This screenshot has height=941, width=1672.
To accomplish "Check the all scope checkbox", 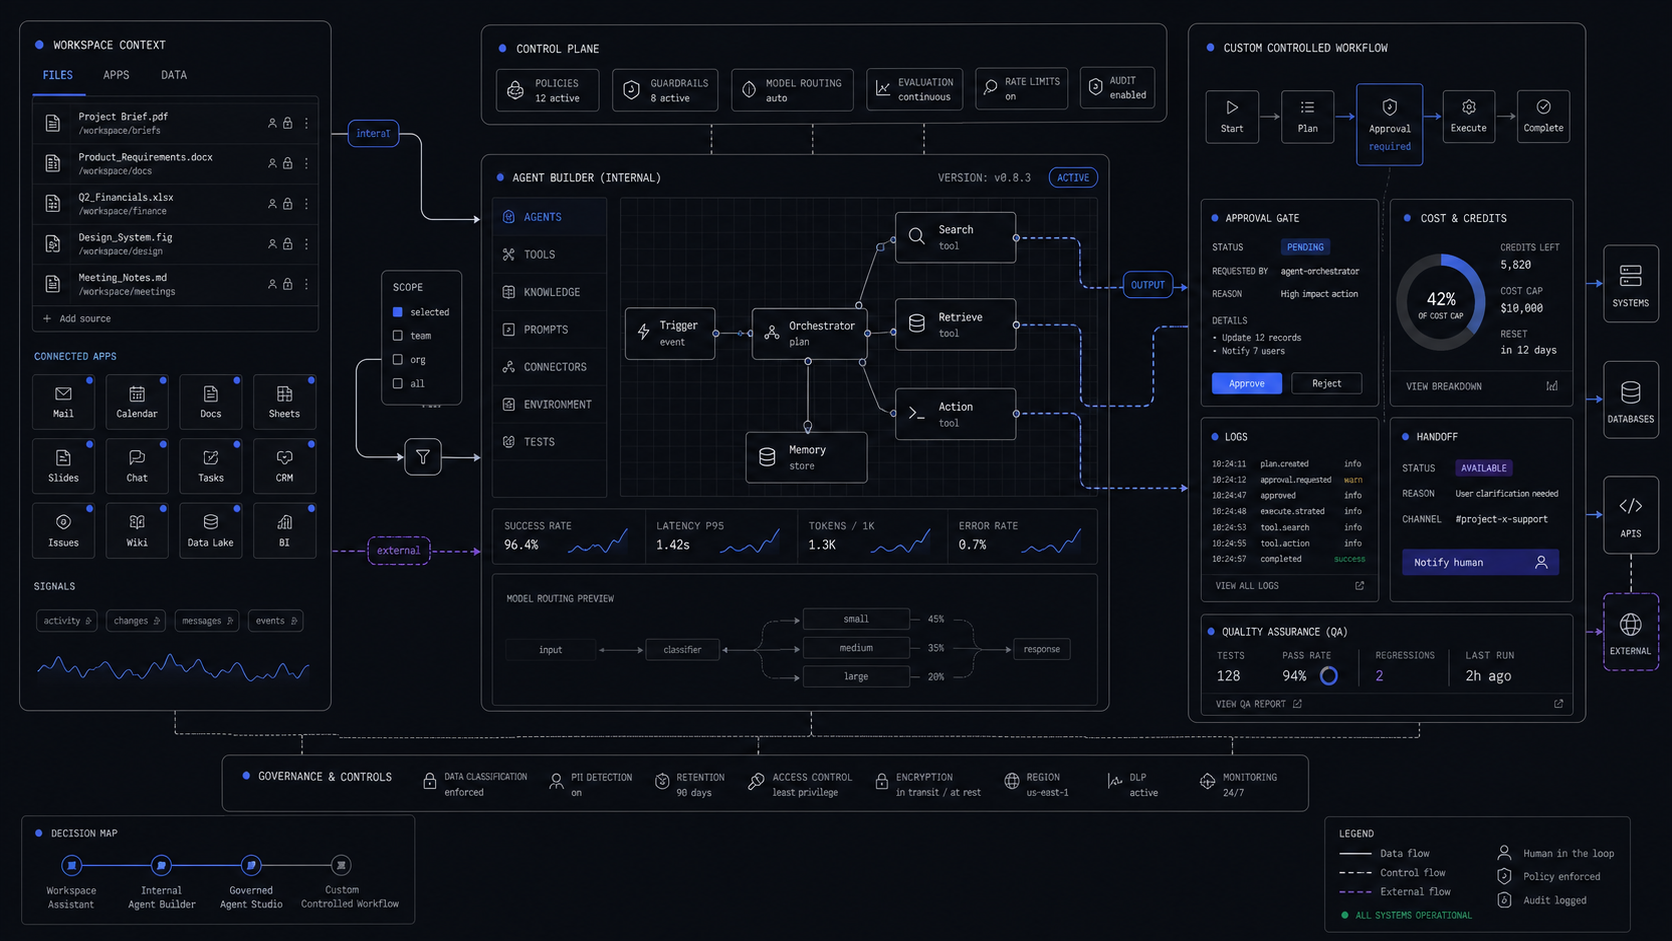I will 398,383.
